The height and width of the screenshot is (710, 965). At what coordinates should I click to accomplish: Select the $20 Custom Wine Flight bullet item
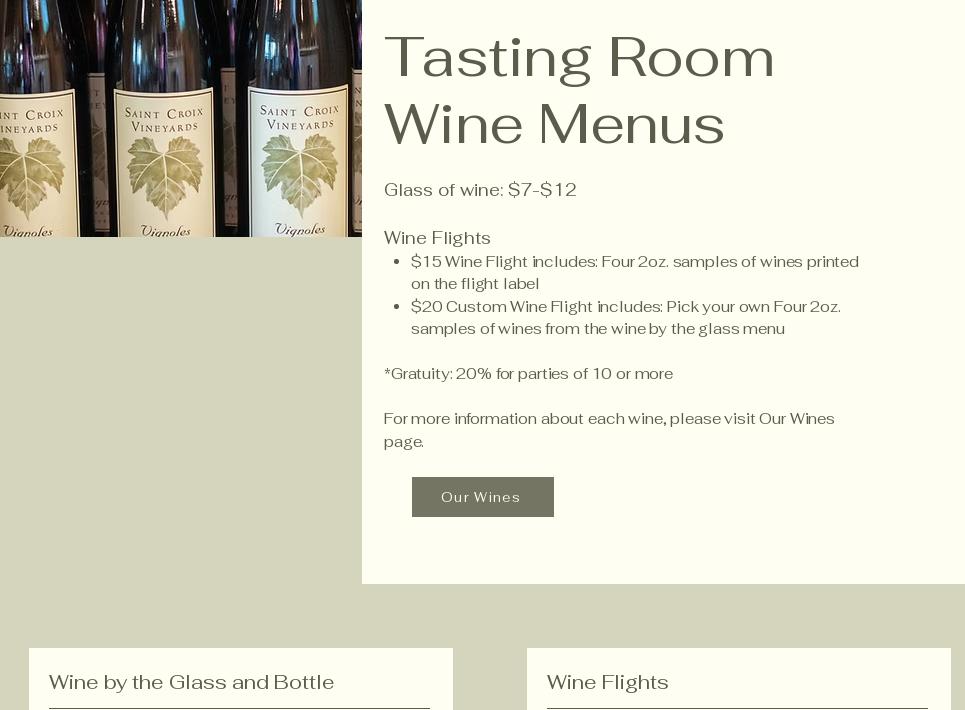pos(626,317)
